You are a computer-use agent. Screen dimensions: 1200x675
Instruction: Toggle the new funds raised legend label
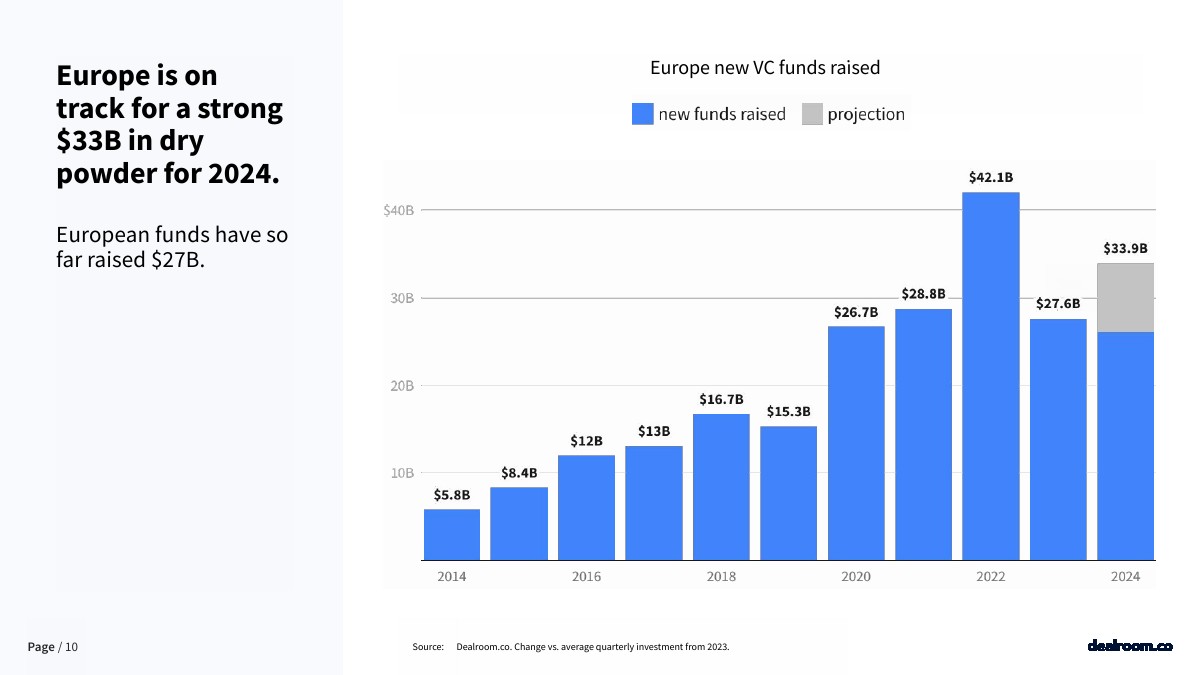pos(721,114)
